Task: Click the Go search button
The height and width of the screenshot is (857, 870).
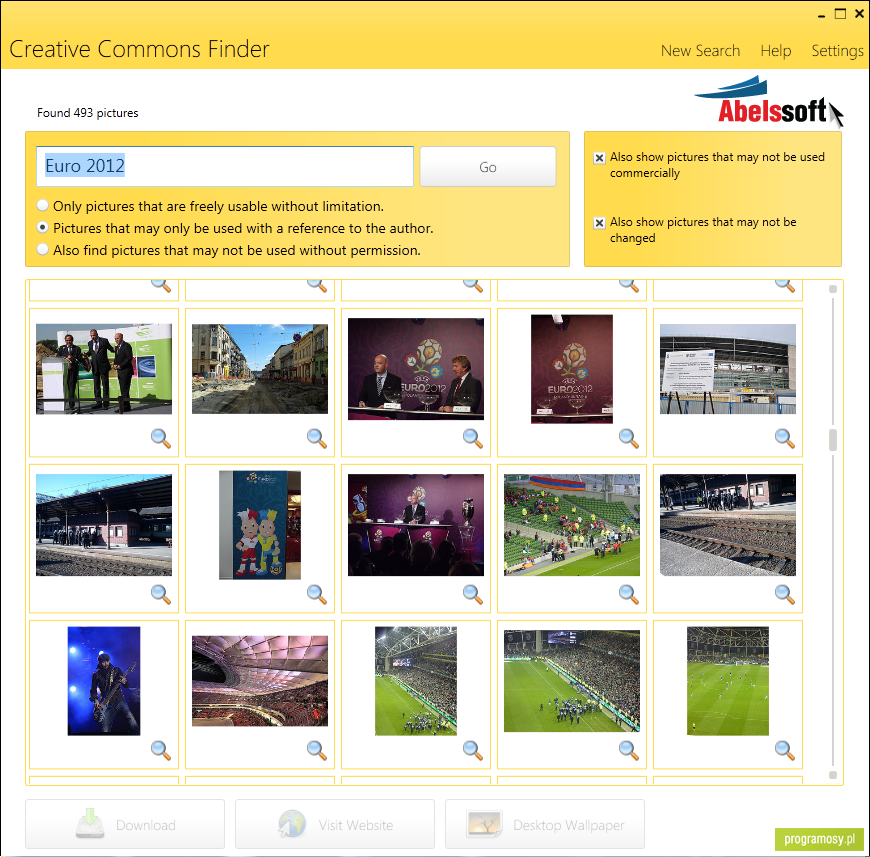Action: (x=488, y=166)
